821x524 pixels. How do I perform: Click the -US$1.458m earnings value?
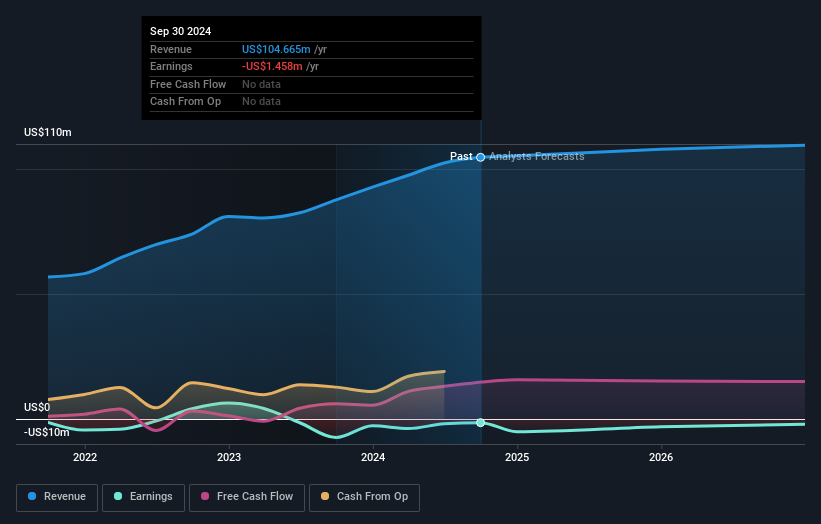(272, 66)
